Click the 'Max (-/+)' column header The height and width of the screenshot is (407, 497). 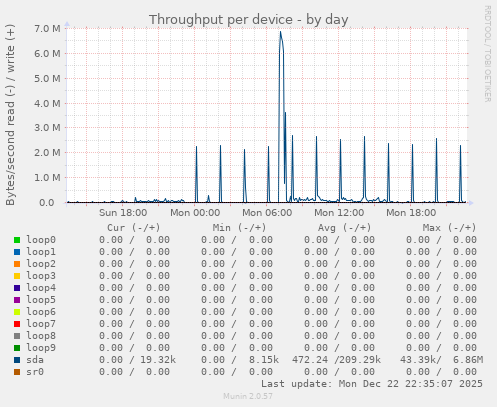click(x=449, y=228)
